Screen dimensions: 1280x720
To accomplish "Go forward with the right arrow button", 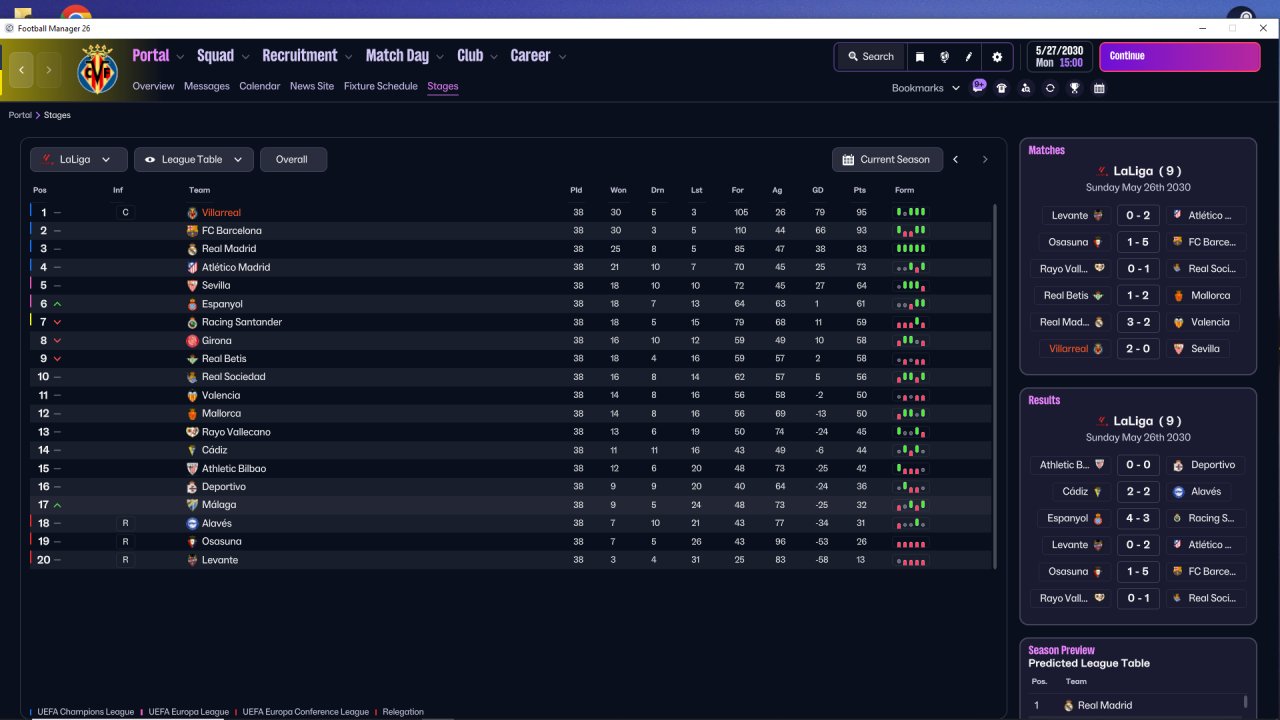I will pos(48,70).
